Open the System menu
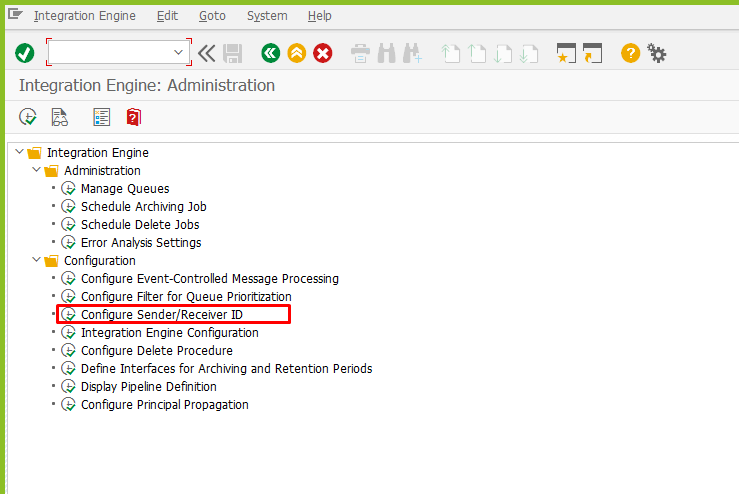The width and height of the screenshot is (739, 494). pos(267,16)
